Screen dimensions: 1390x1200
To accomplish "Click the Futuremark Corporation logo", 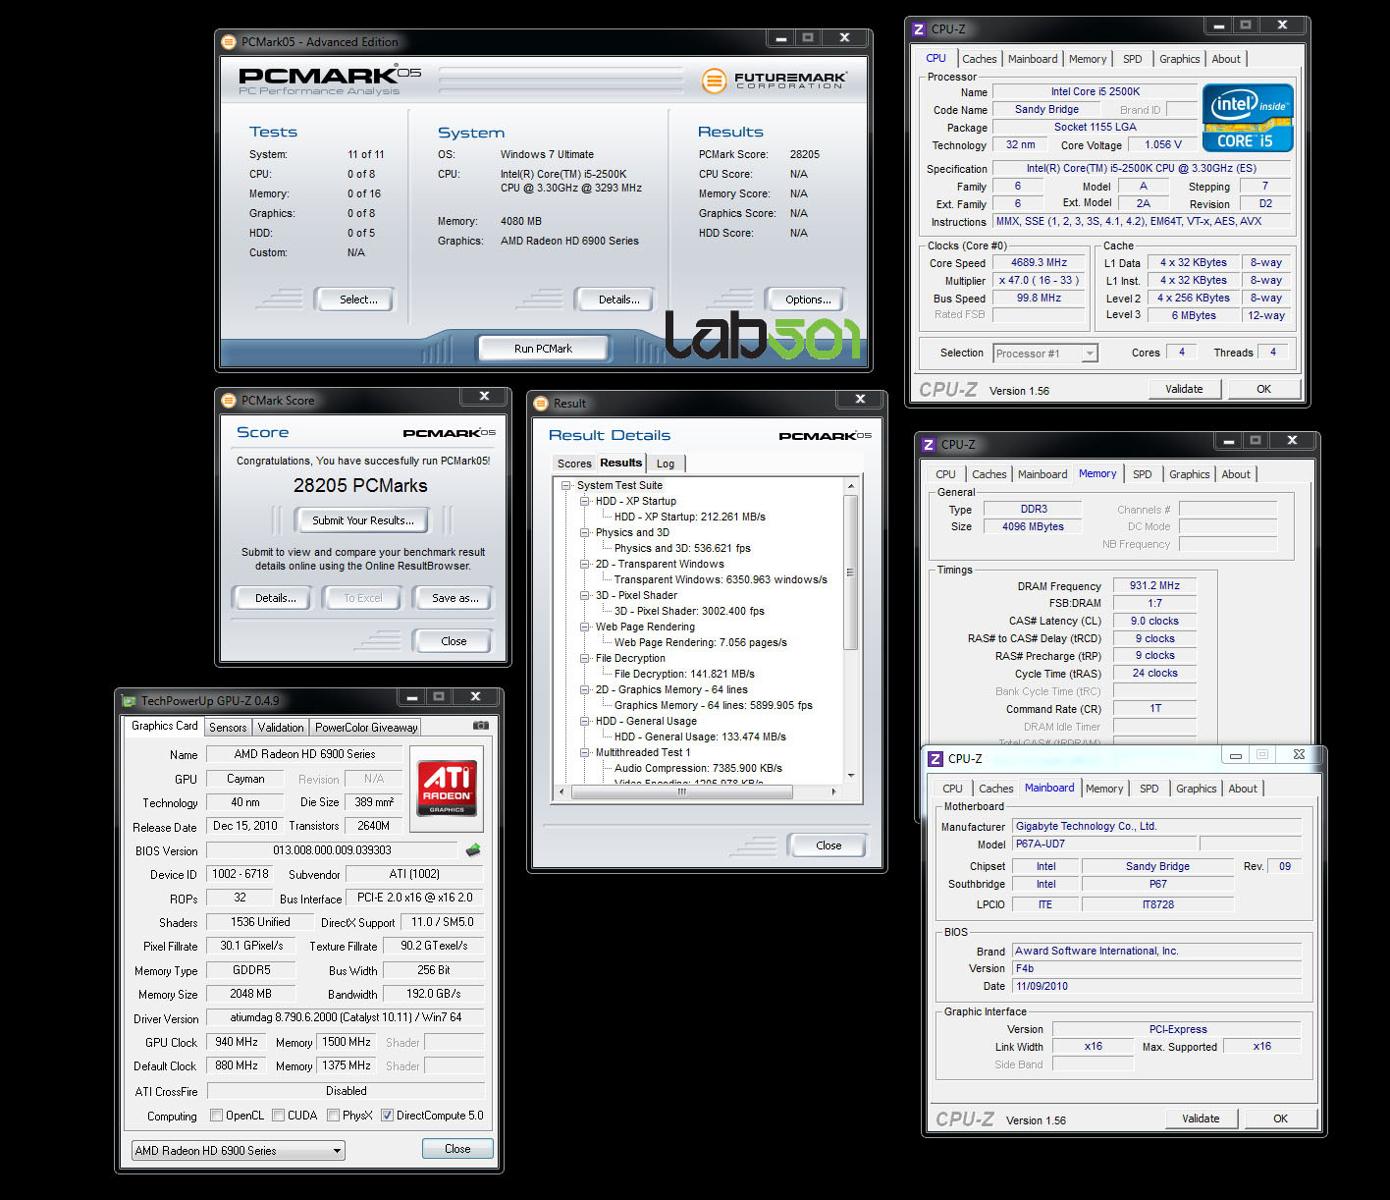I will pyautogui.click(x=774, y=80).
